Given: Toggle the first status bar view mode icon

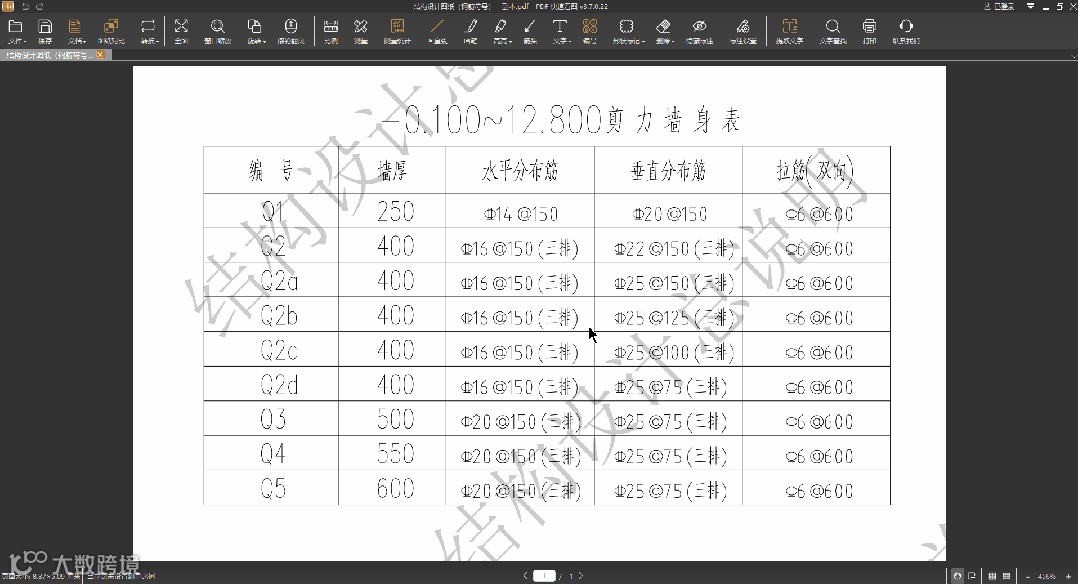Looking at the screenshot, I should (x=958, y=576).
